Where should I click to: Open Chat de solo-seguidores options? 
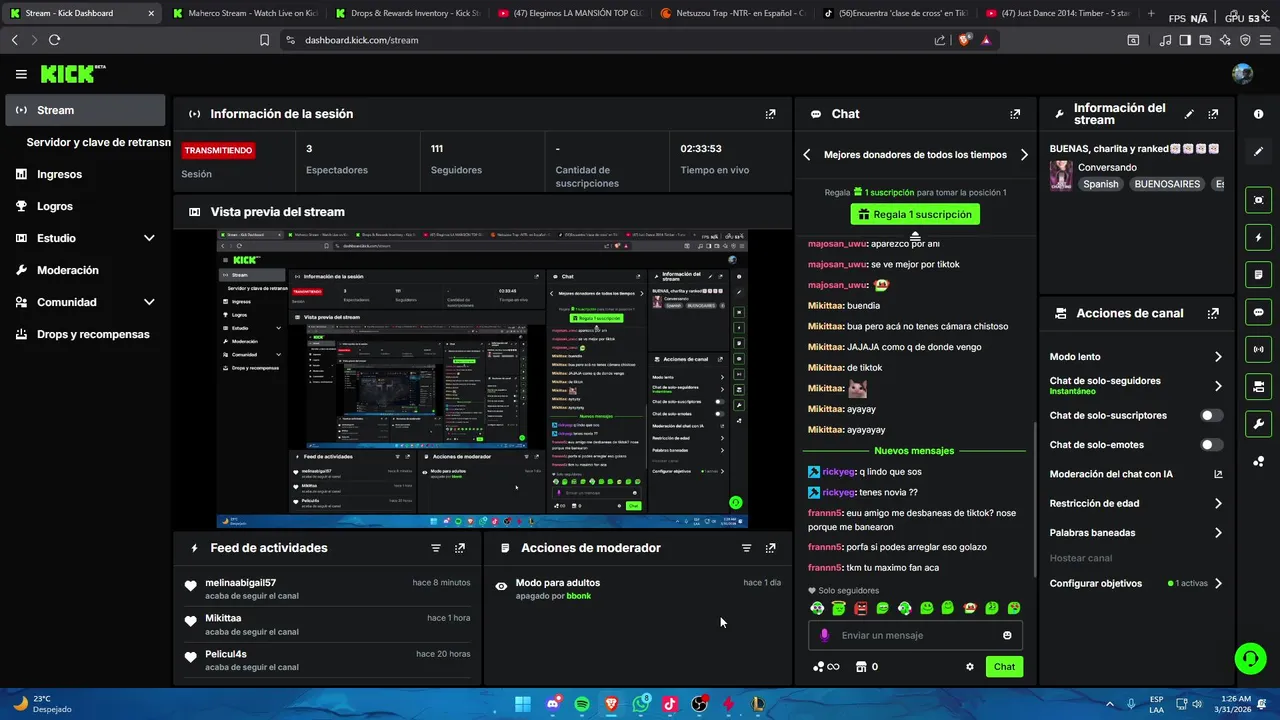[x=1136, y=386]
